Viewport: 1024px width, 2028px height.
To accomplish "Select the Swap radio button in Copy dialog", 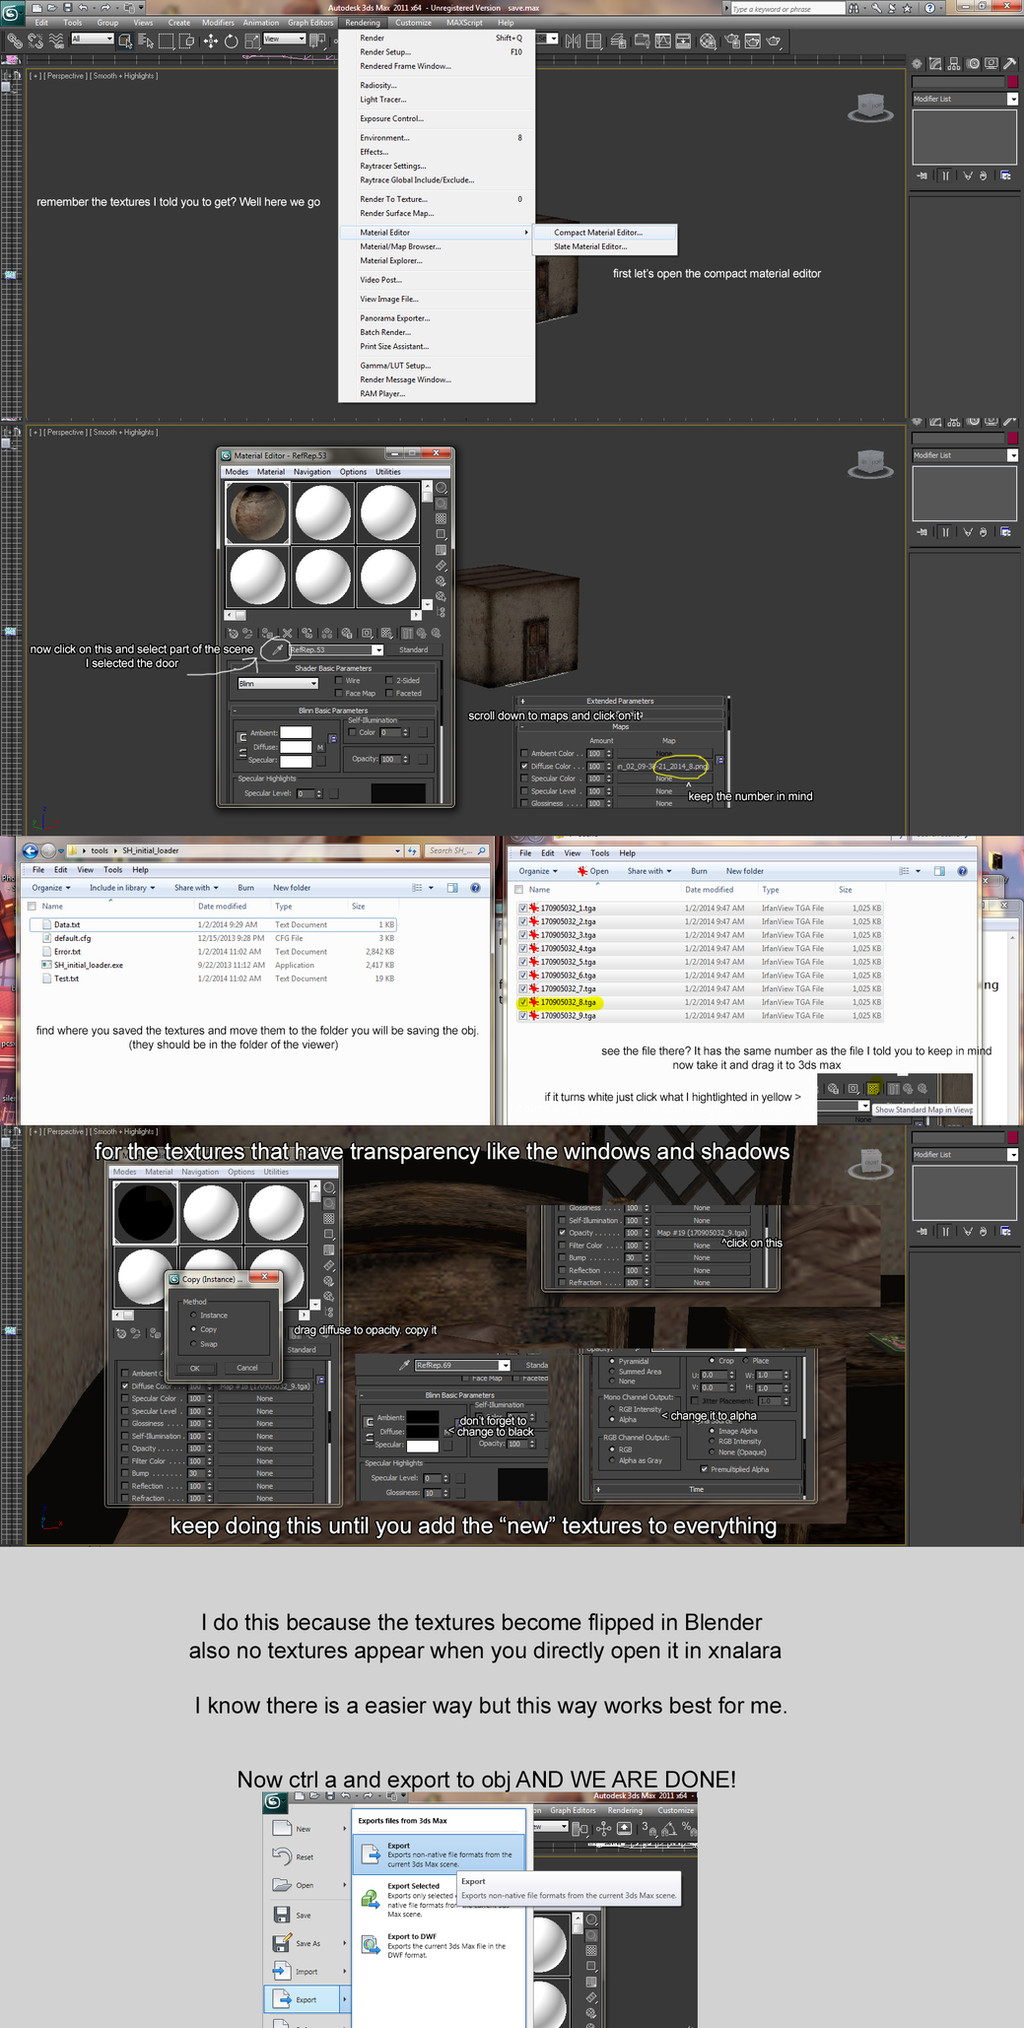I will (194, 1343).
